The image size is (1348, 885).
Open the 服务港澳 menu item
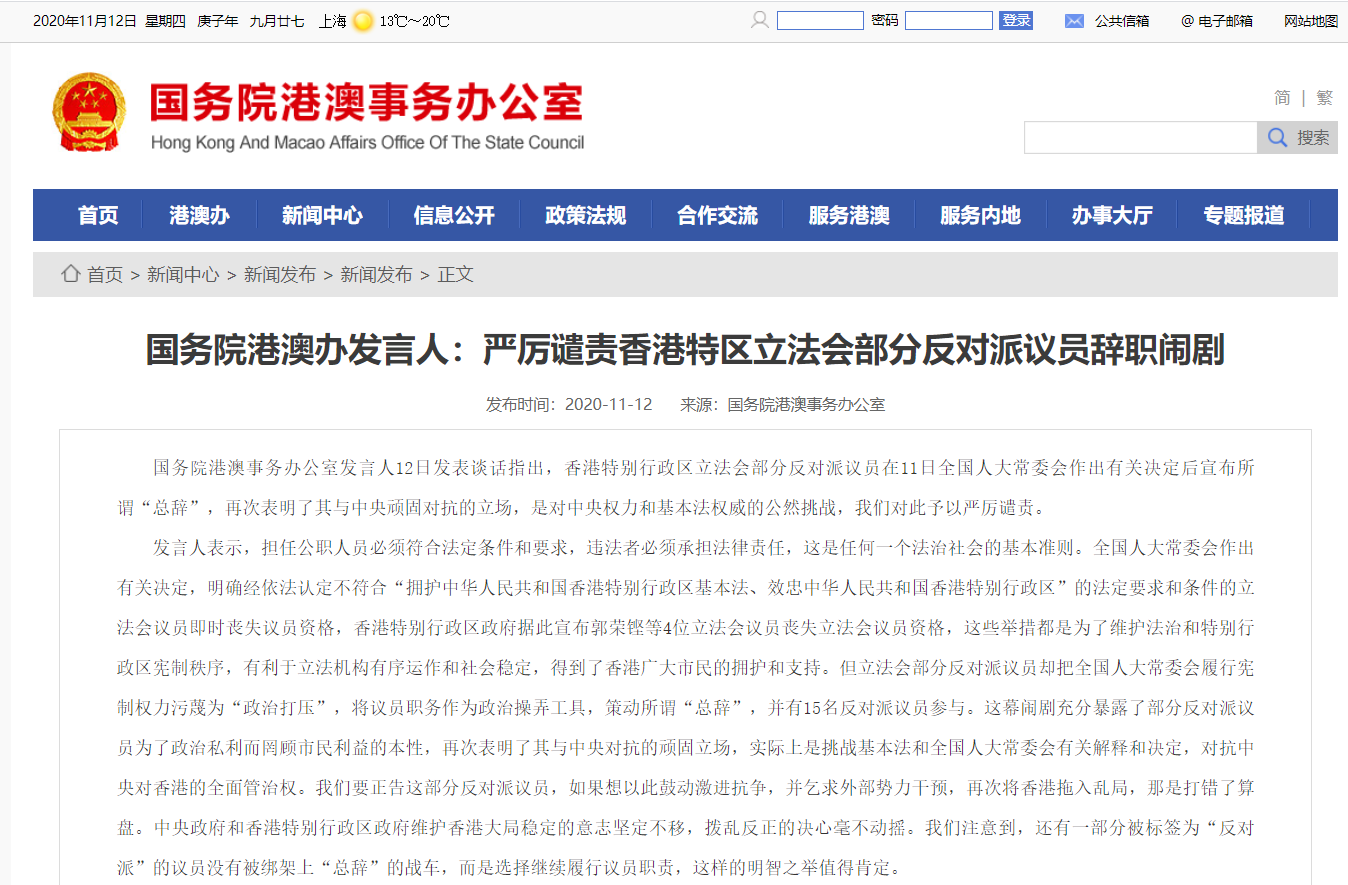849,215
